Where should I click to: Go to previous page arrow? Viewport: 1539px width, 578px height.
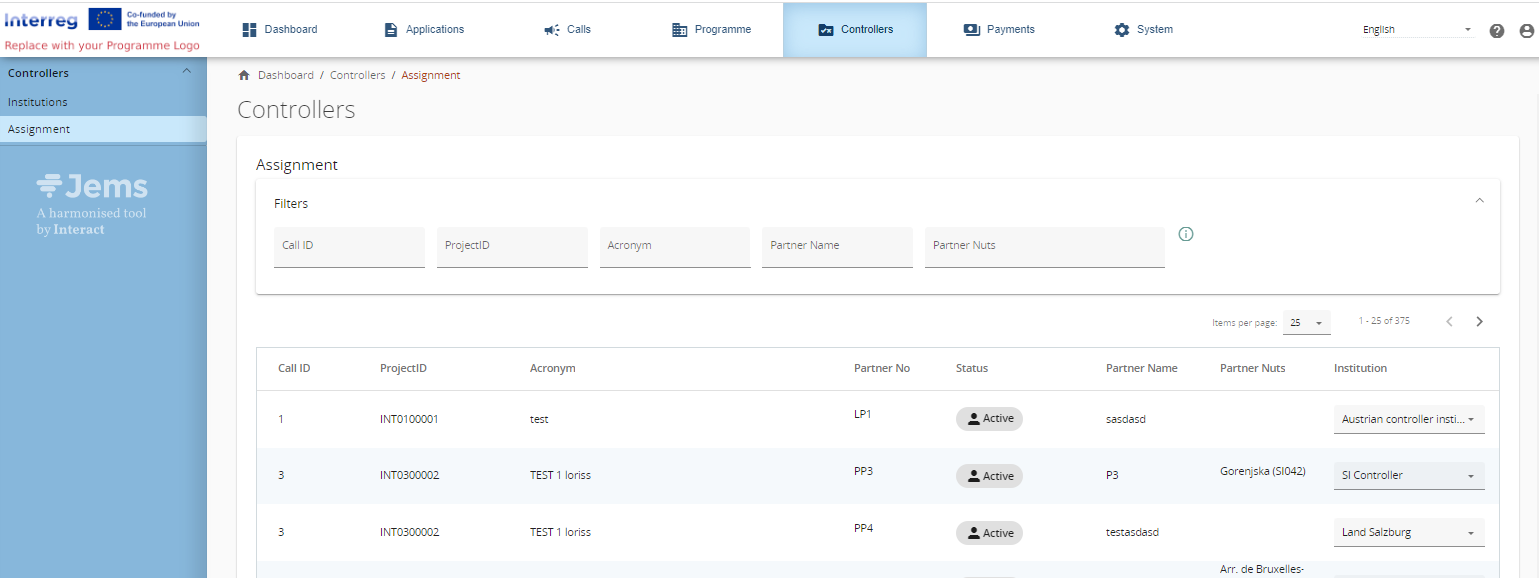[x=1449, y=322]
